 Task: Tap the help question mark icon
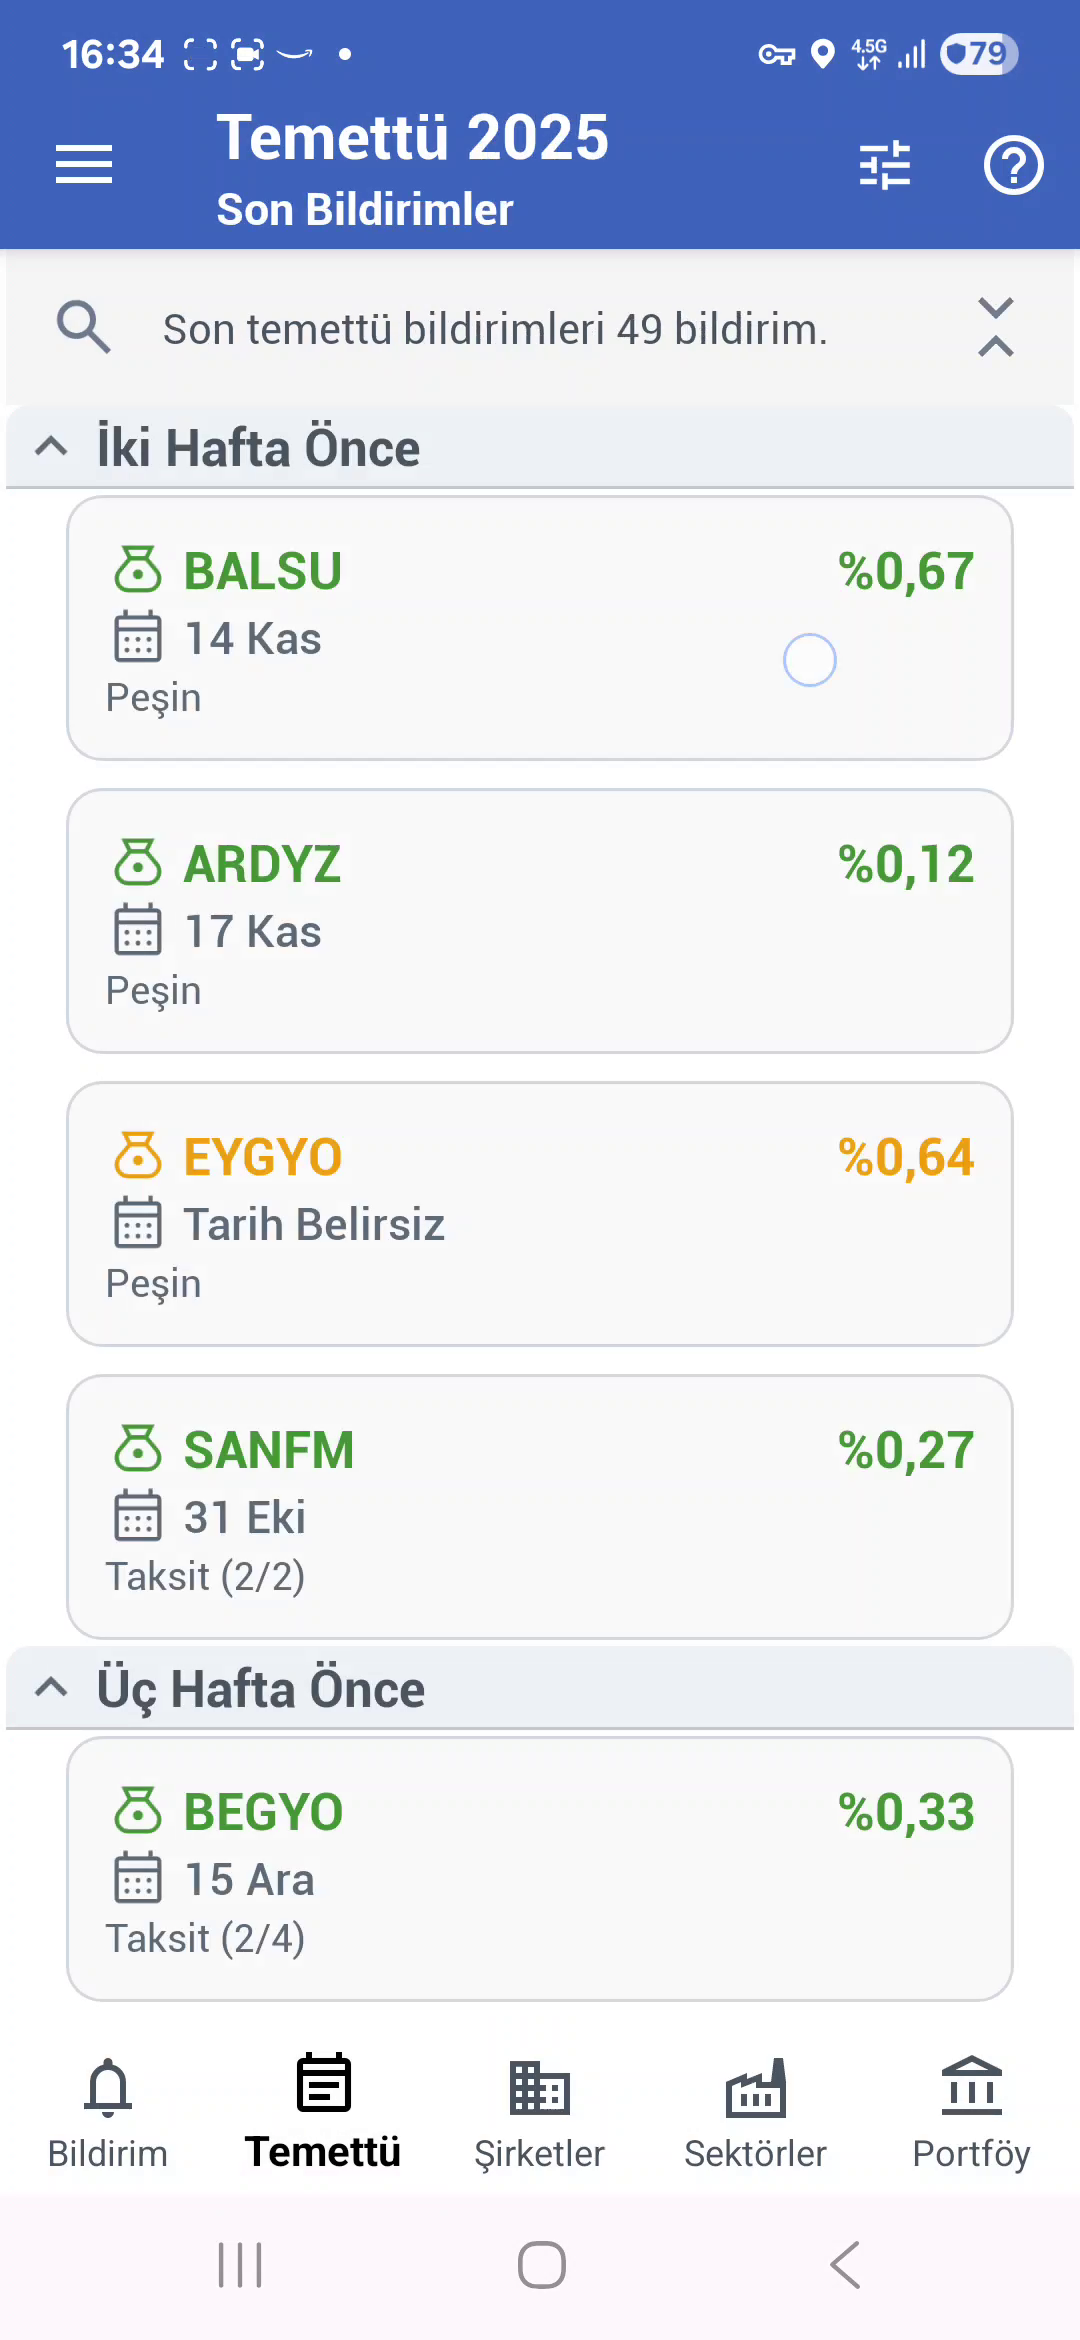[x=1013, y=165]
